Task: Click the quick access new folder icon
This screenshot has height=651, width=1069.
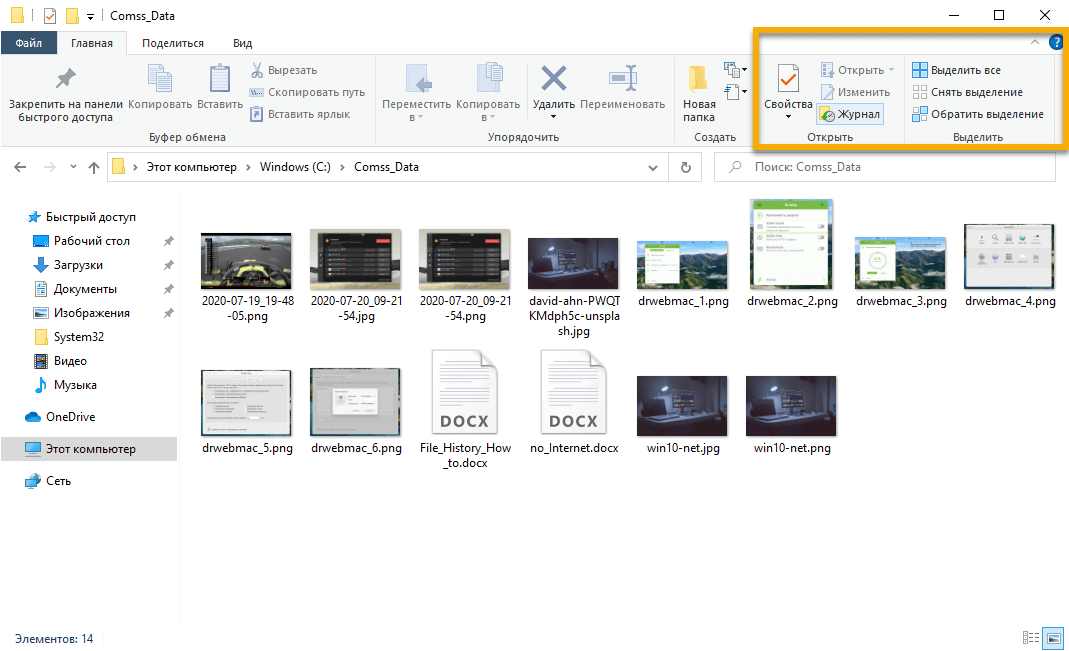Action: (72, 15)
